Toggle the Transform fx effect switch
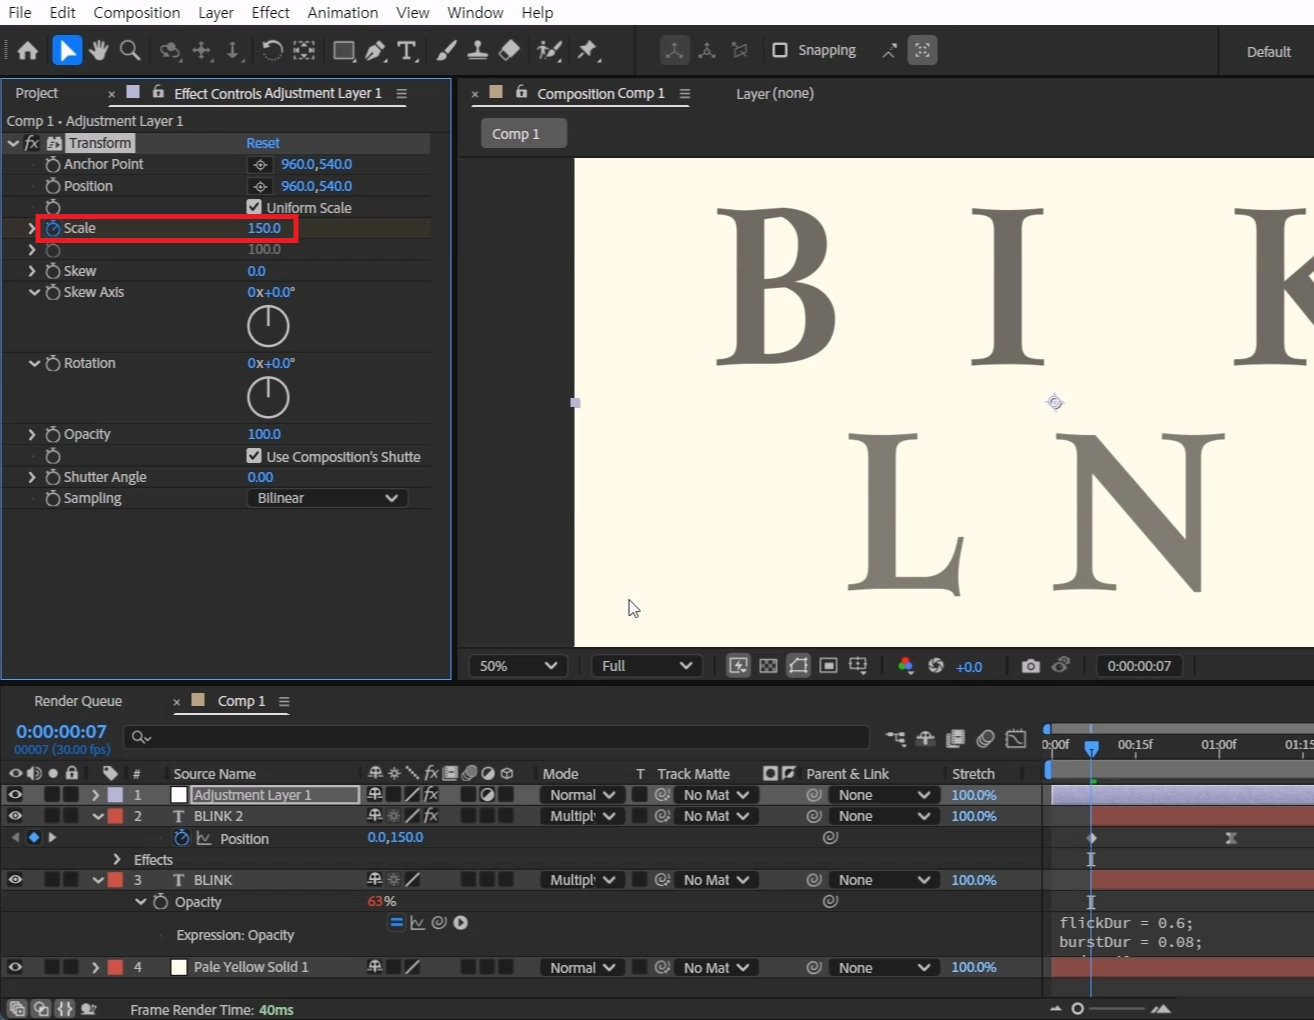The width and height of the screenshot is (1314, 1020). pyautogui.click(x=32, y=143)
